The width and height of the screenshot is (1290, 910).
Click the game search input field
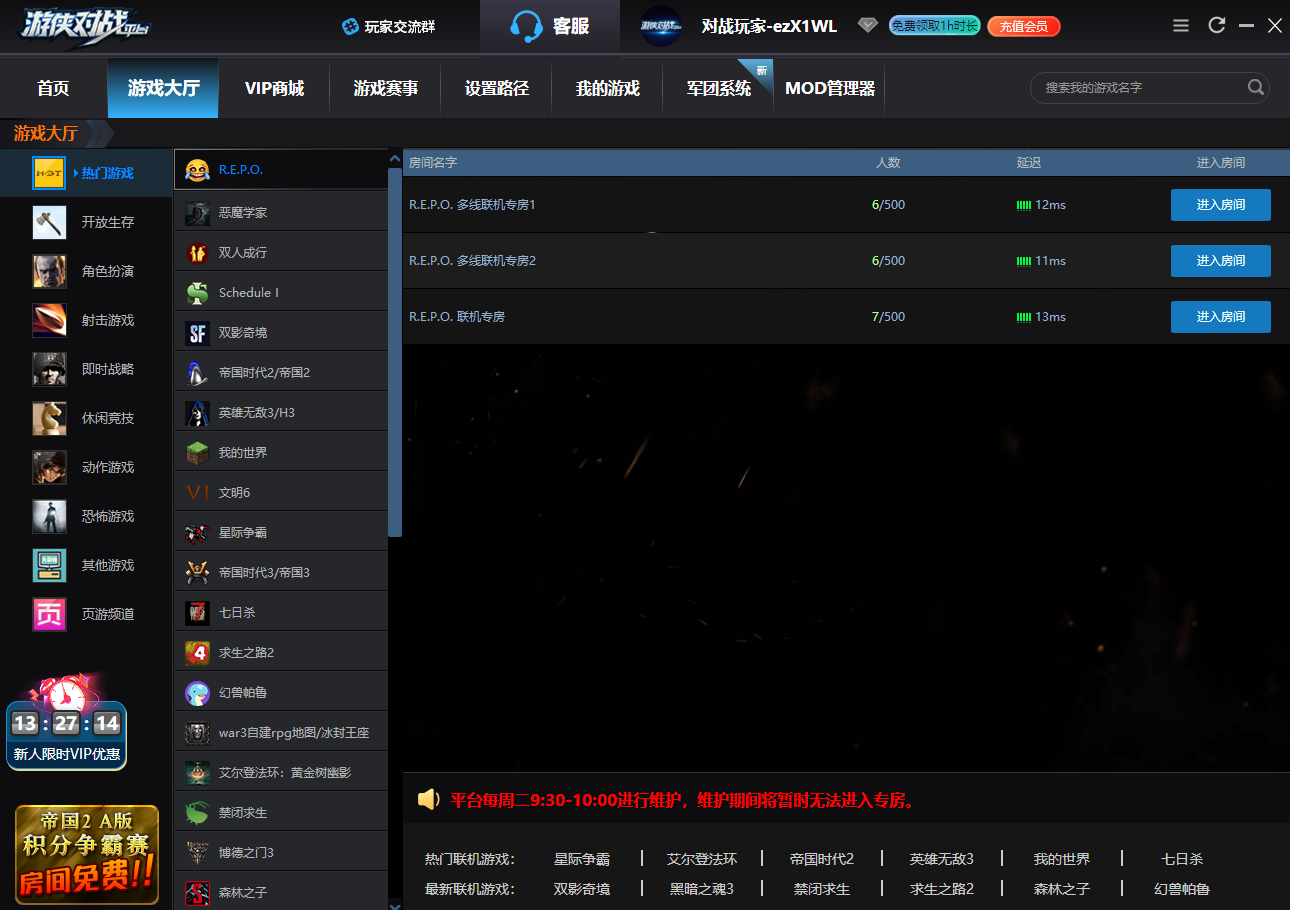coord(1140,88)
